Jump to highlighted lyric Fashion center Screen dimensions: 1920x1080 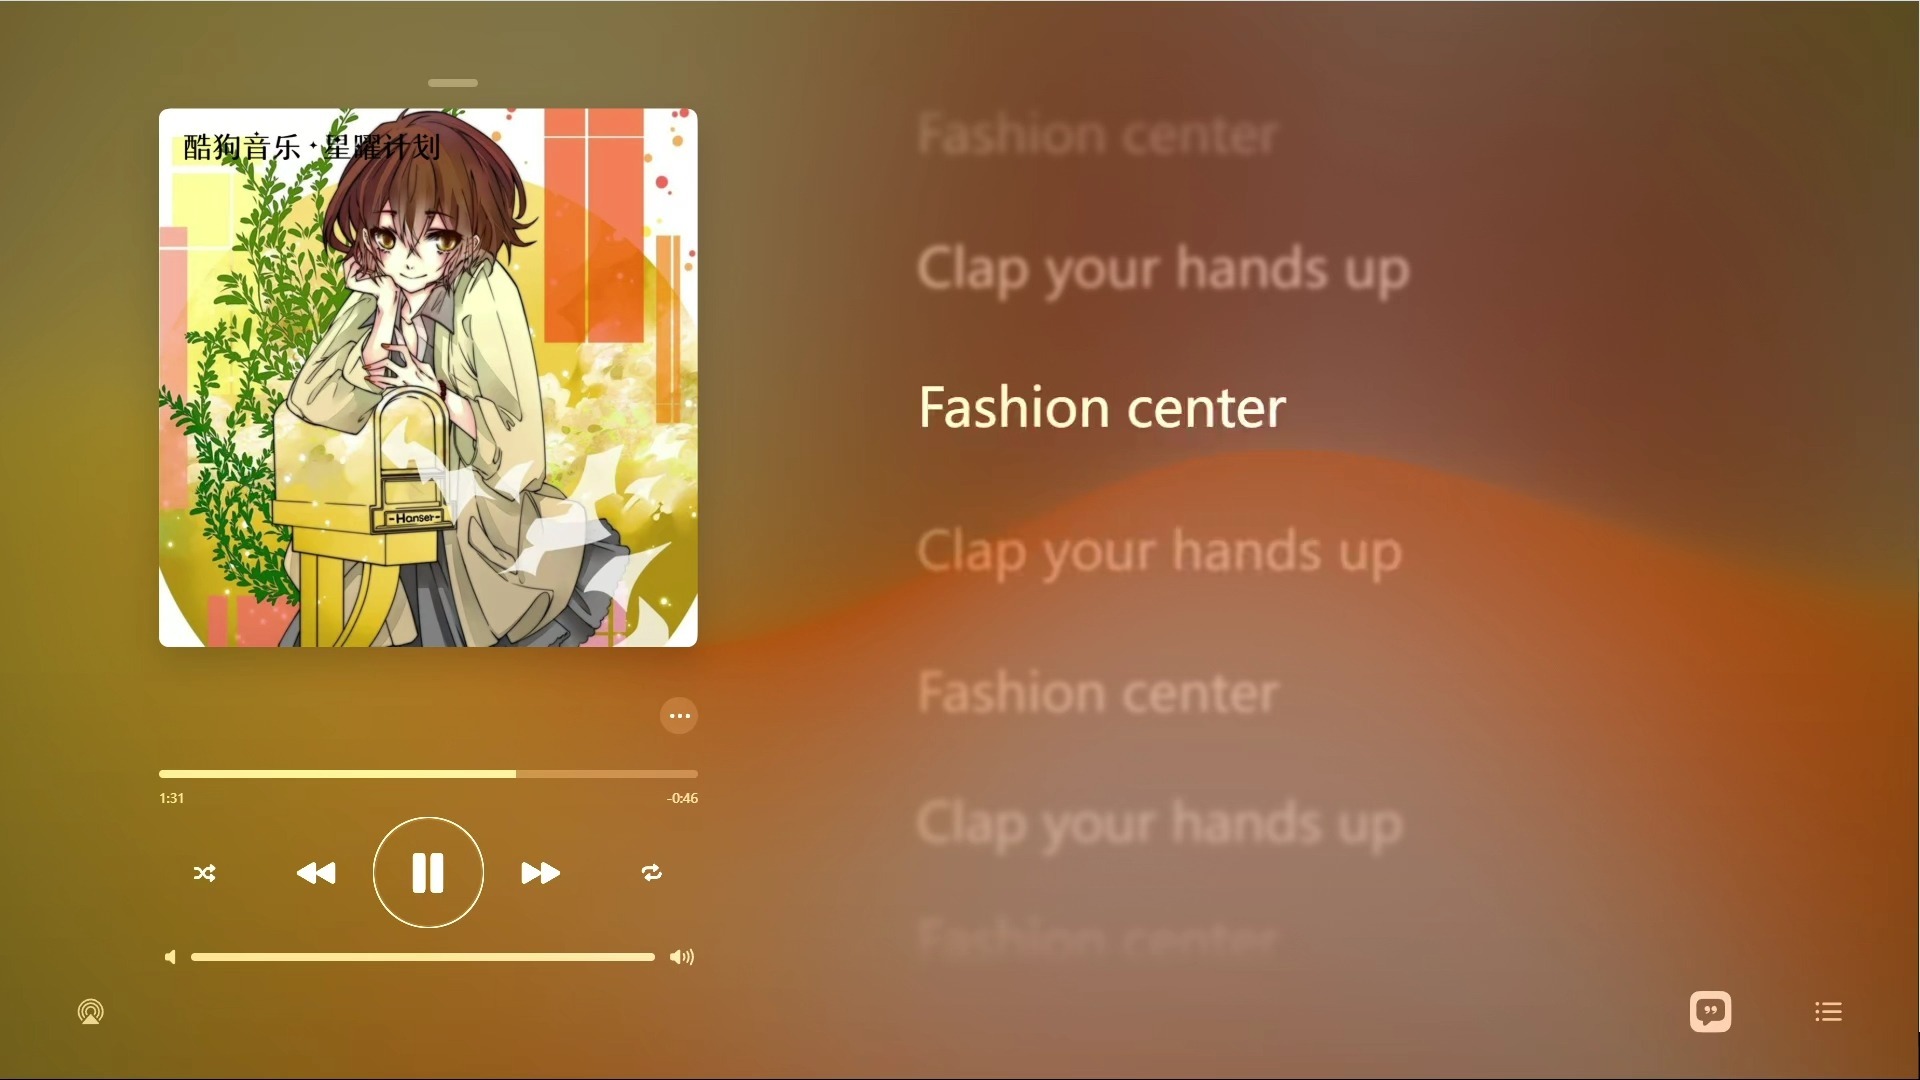(x=1102, y=408)
